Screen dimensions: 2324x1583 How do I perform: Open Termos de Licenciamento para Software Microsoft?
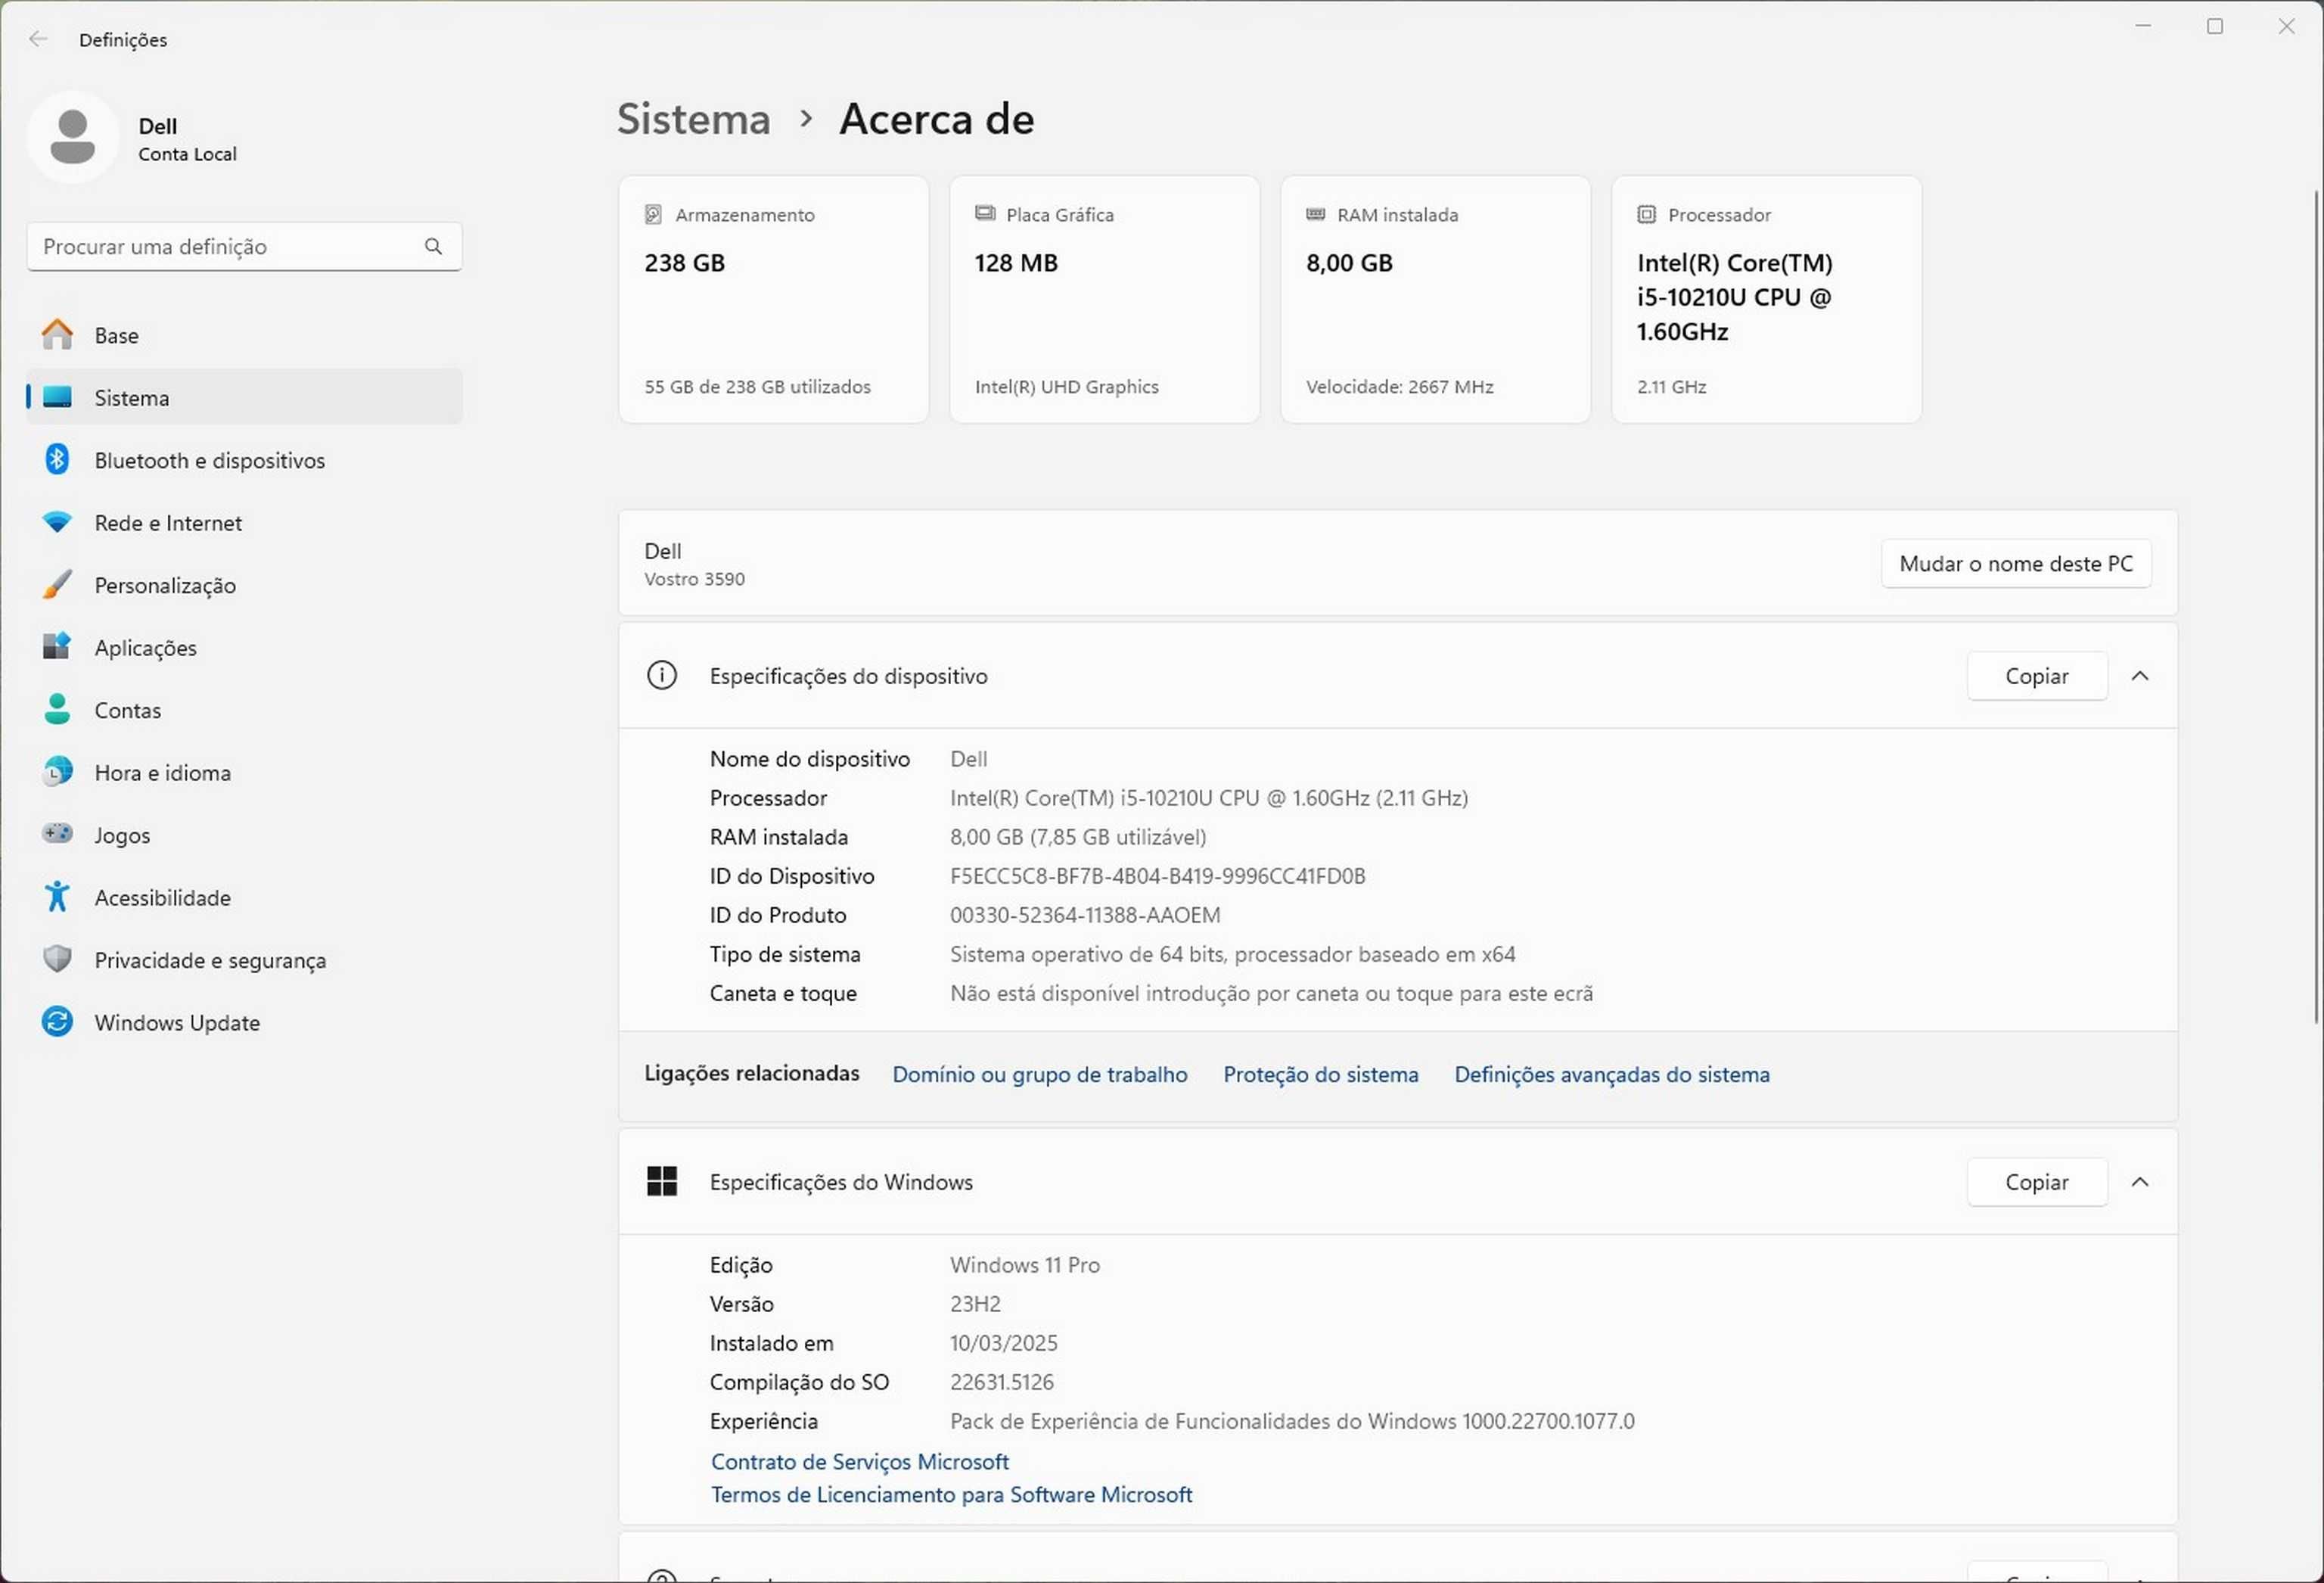951,1494
